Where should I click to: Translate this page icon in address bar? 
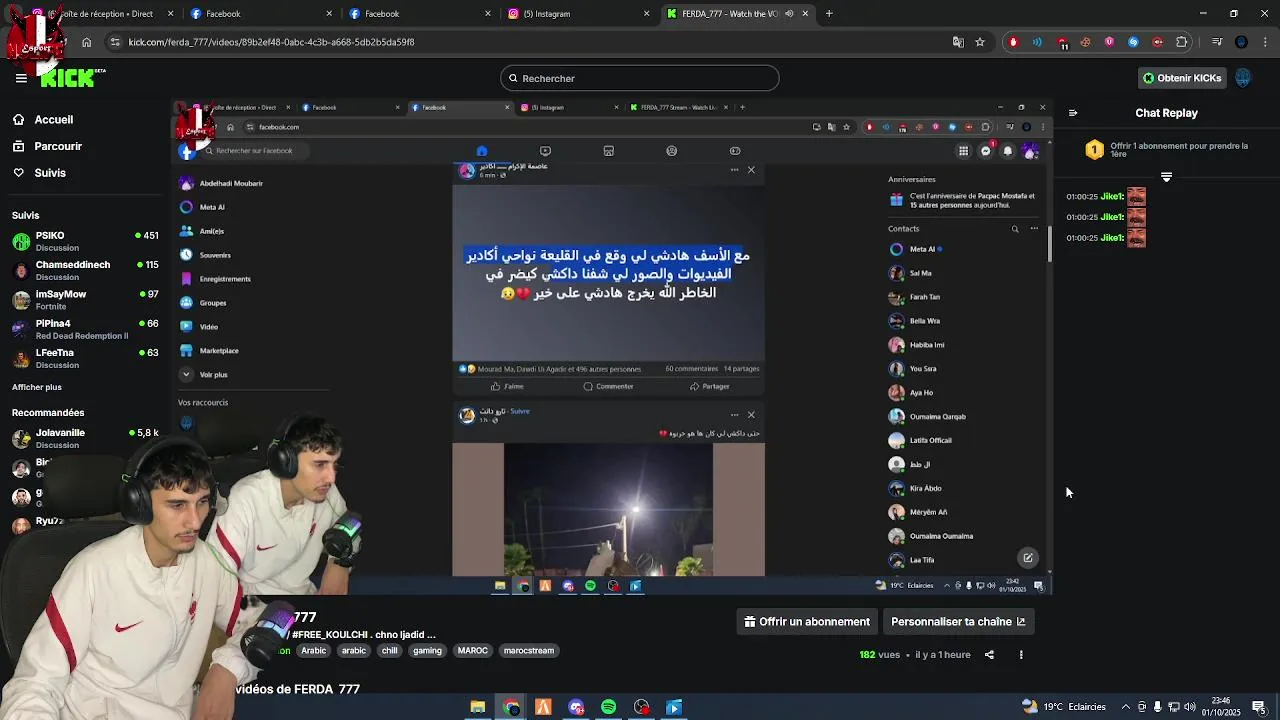pos(958,42)
